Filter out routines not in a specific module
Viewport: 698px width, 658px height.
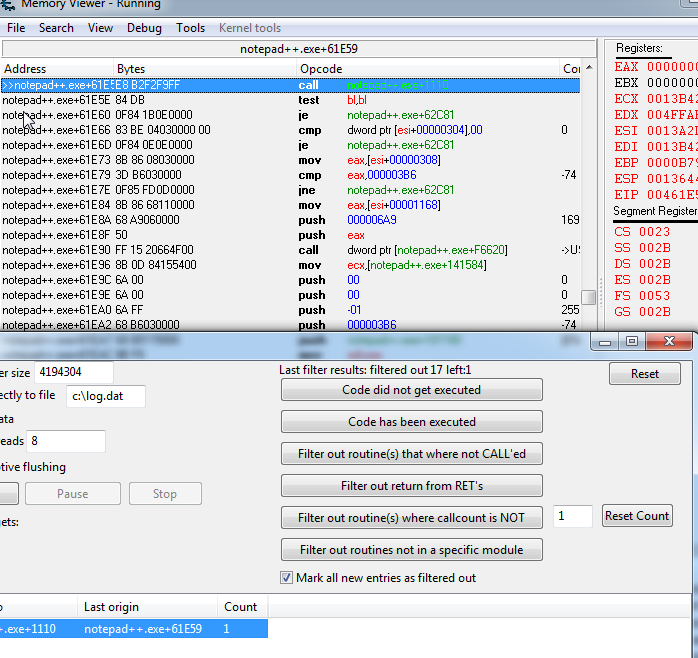[412, 550]
